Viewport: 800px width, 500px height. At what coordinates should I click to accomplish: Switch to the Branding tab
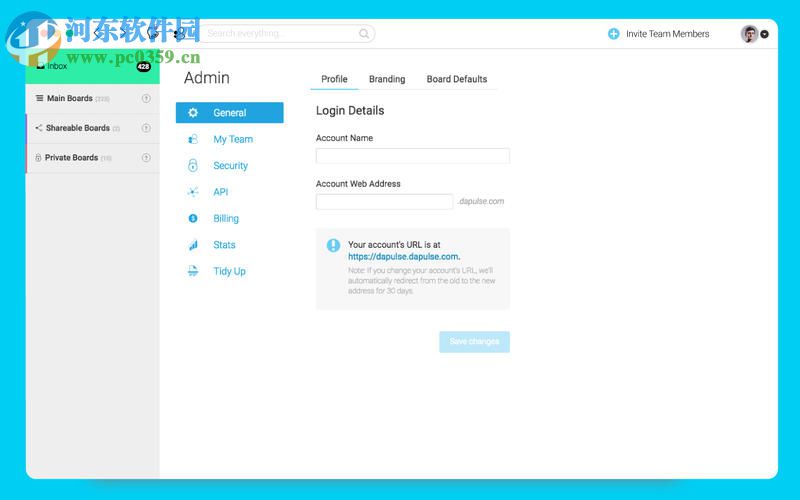[387, 79]
